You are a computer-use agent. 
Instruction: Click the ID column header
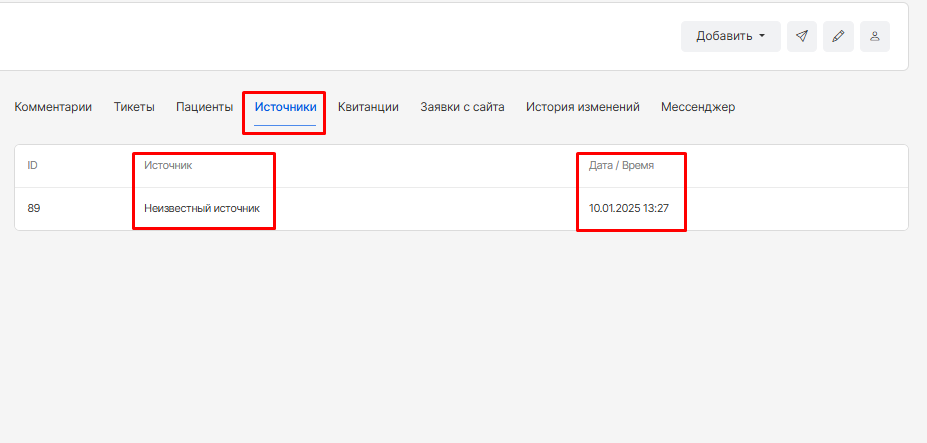click(x=33, y=166)
